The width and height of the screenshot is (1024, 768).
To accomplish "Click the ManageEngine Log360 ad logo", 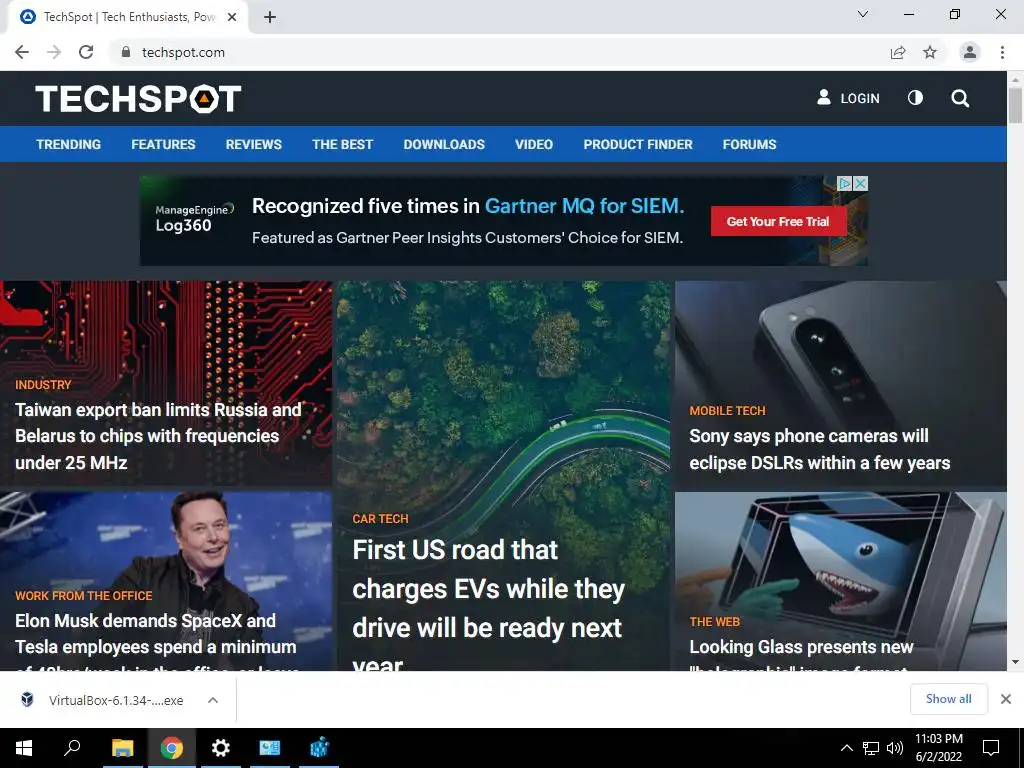I will point(193,218).
